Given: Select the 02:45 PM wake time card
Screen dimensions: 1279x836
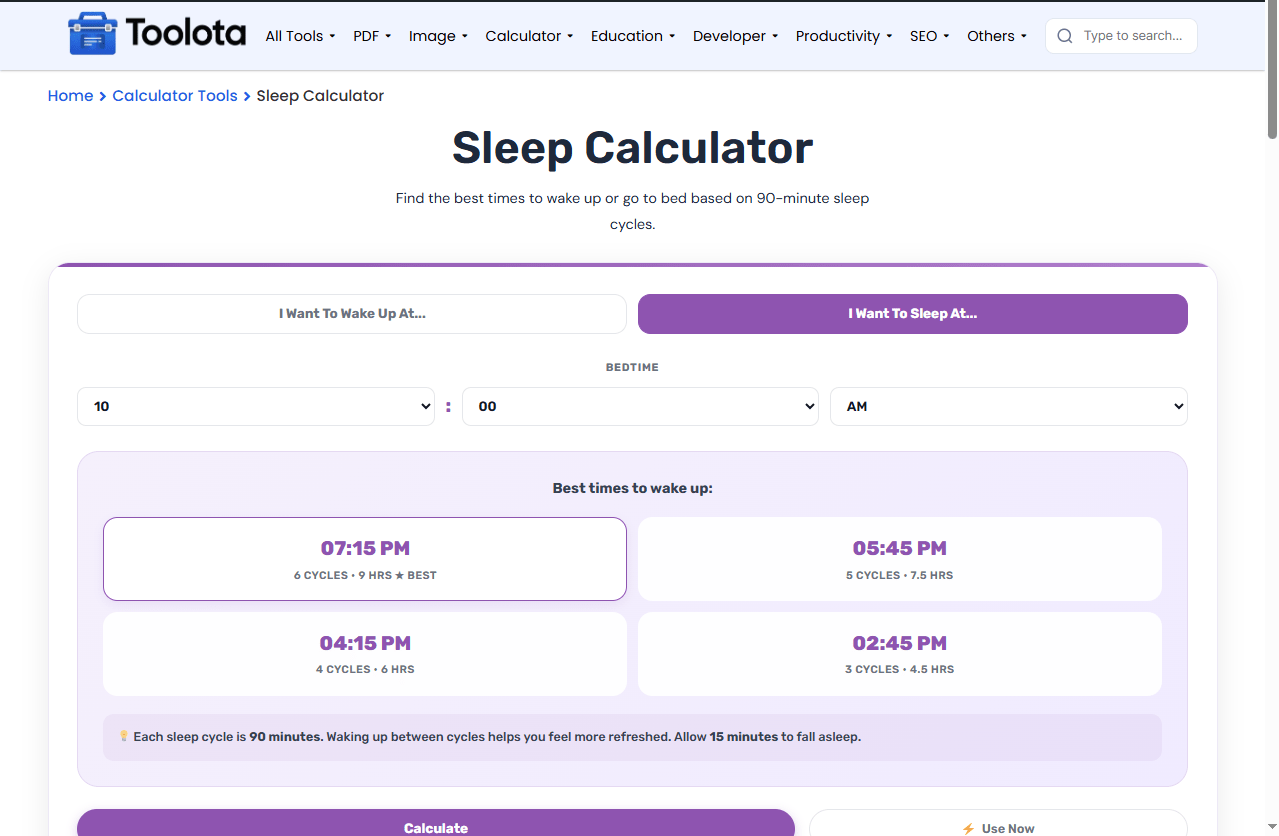Looking at the screenshot, I should pos(900,654).
